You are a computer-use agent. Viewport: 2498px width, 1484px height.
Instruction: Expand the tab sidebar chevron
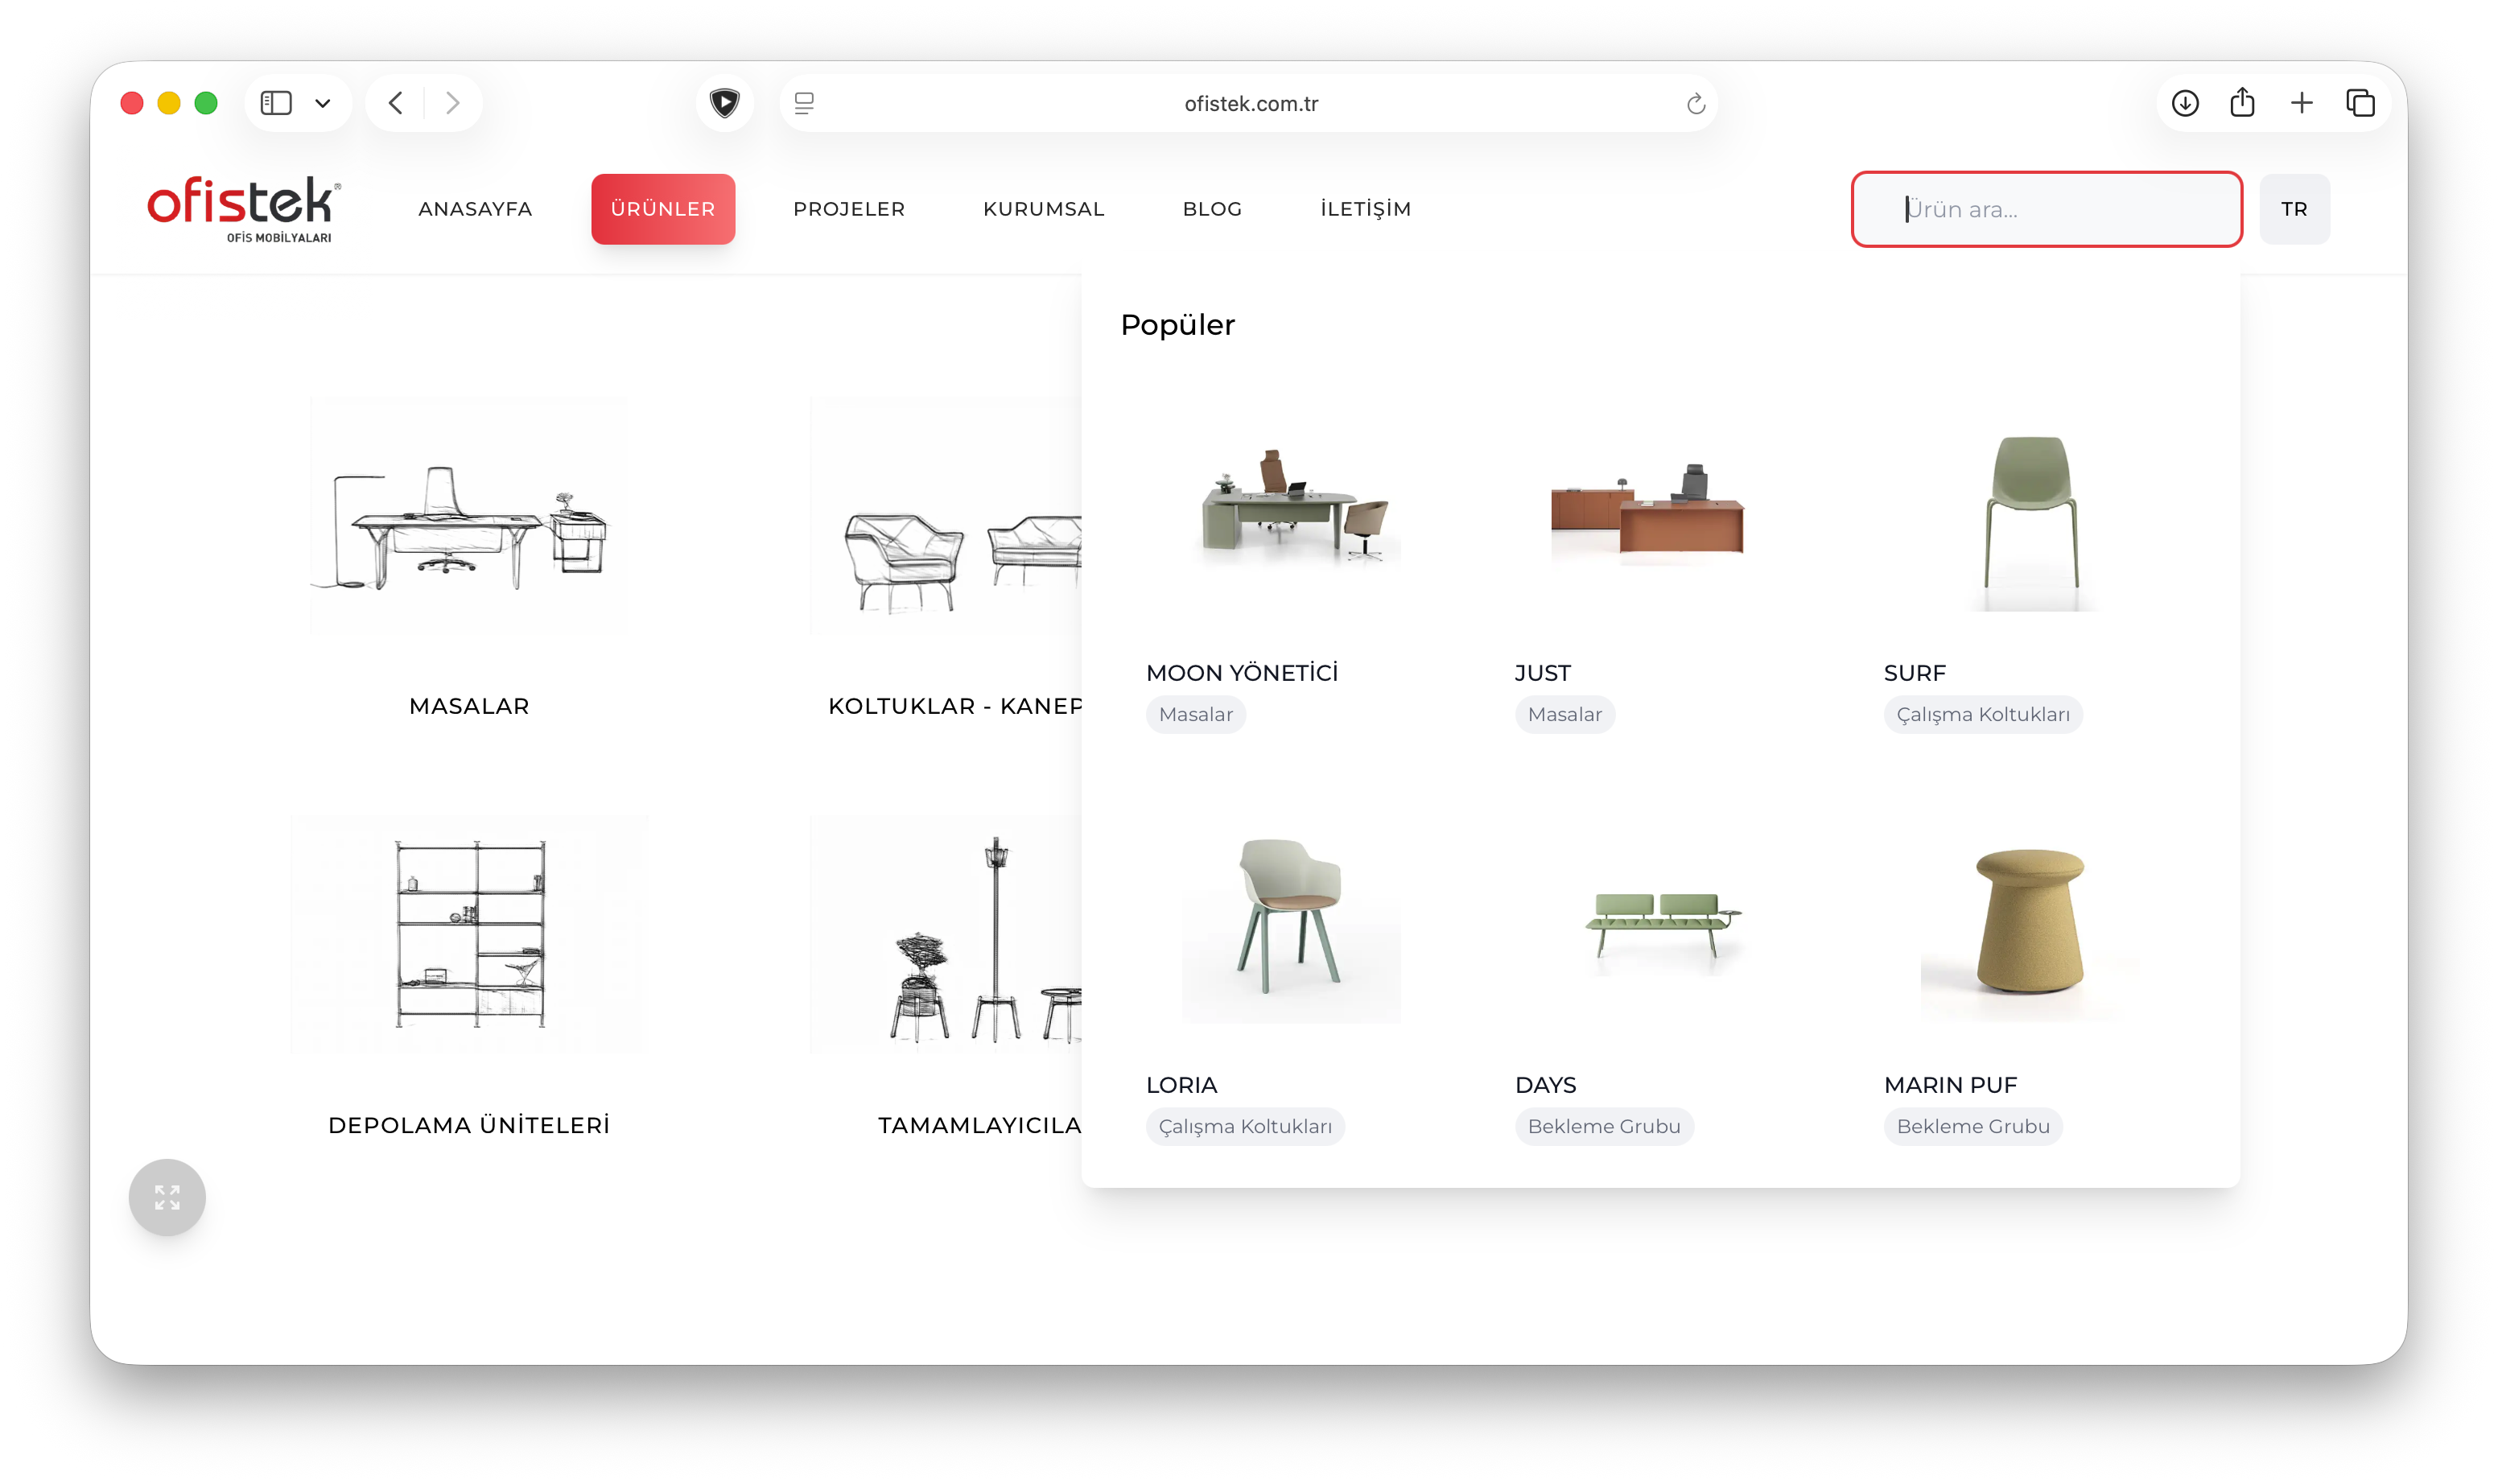[324, 103]
